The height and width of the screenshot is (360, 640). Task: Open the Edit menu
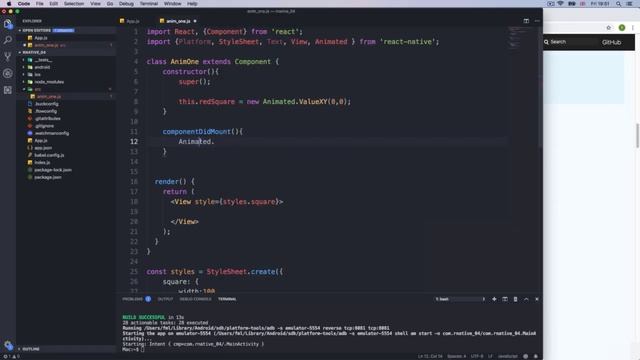(x=53, y=4)
